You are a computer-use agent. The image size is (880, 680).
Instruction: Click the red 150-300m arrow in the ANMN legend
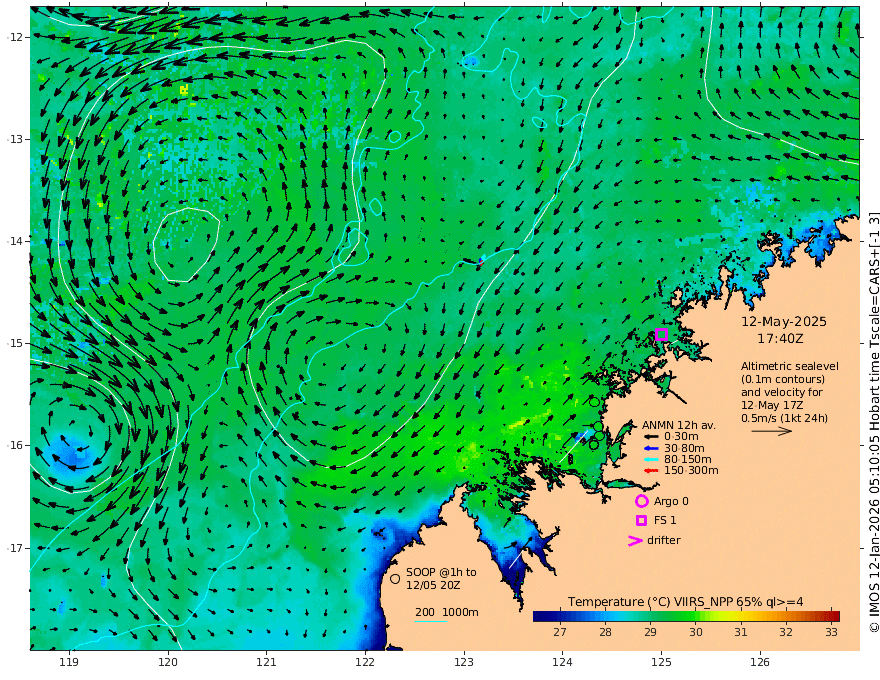650,471
